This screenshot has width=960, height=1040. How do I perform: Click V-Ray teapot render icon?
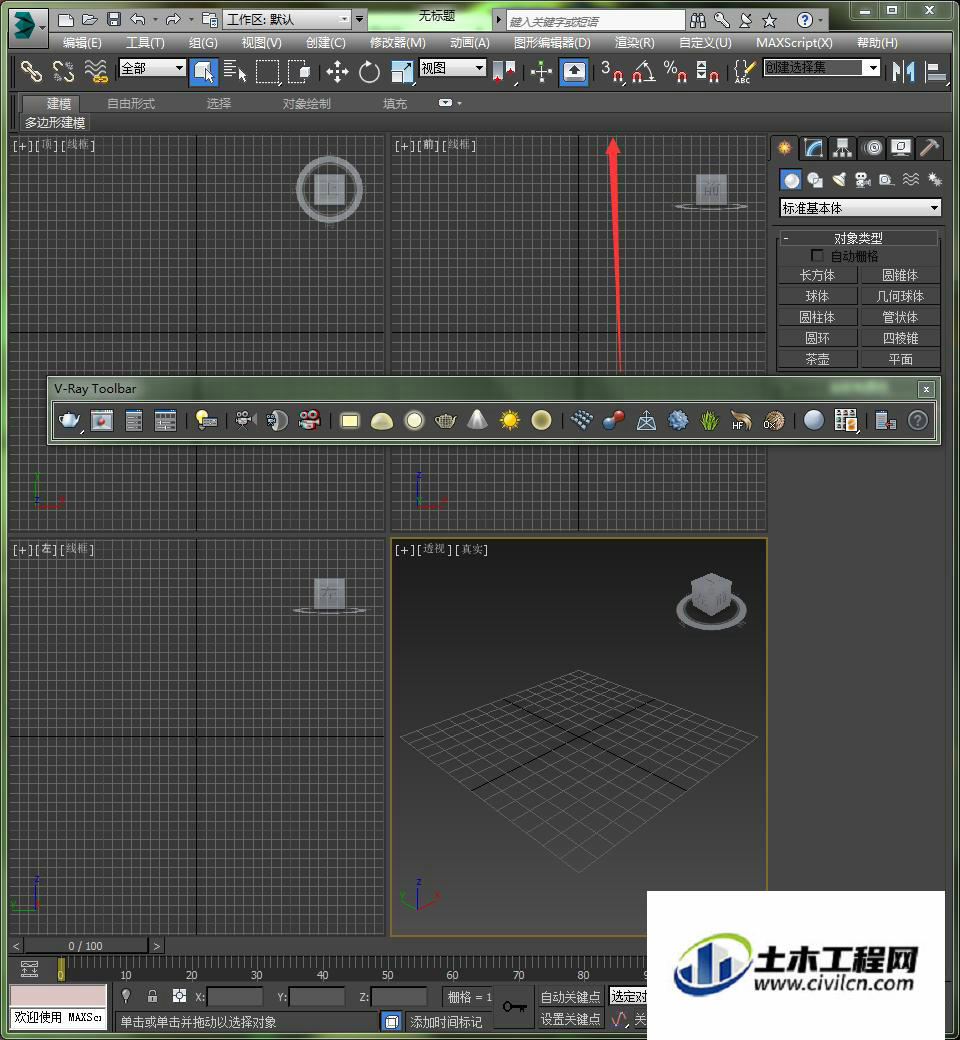(x=70, y=420)
